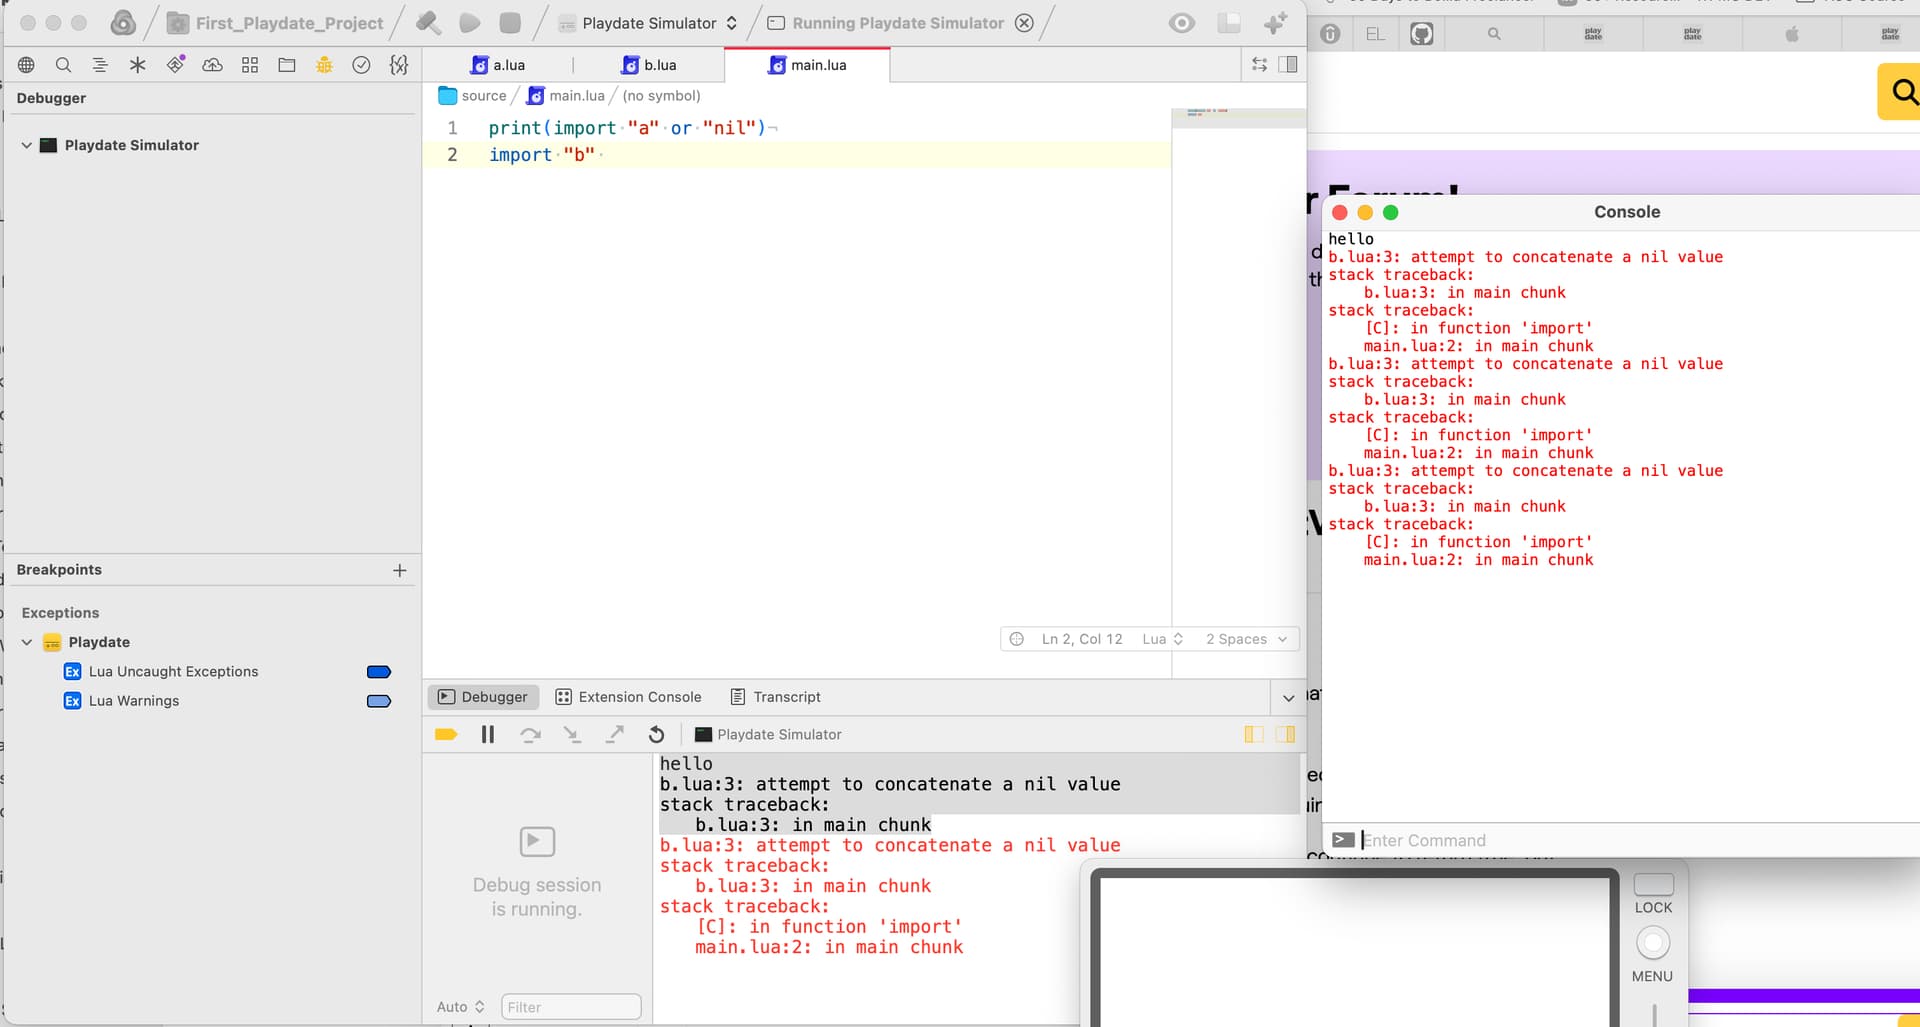Screen dimensions: 1920x1027
Task: Toggle the left debug pane split
Action: coord(1254,735)
